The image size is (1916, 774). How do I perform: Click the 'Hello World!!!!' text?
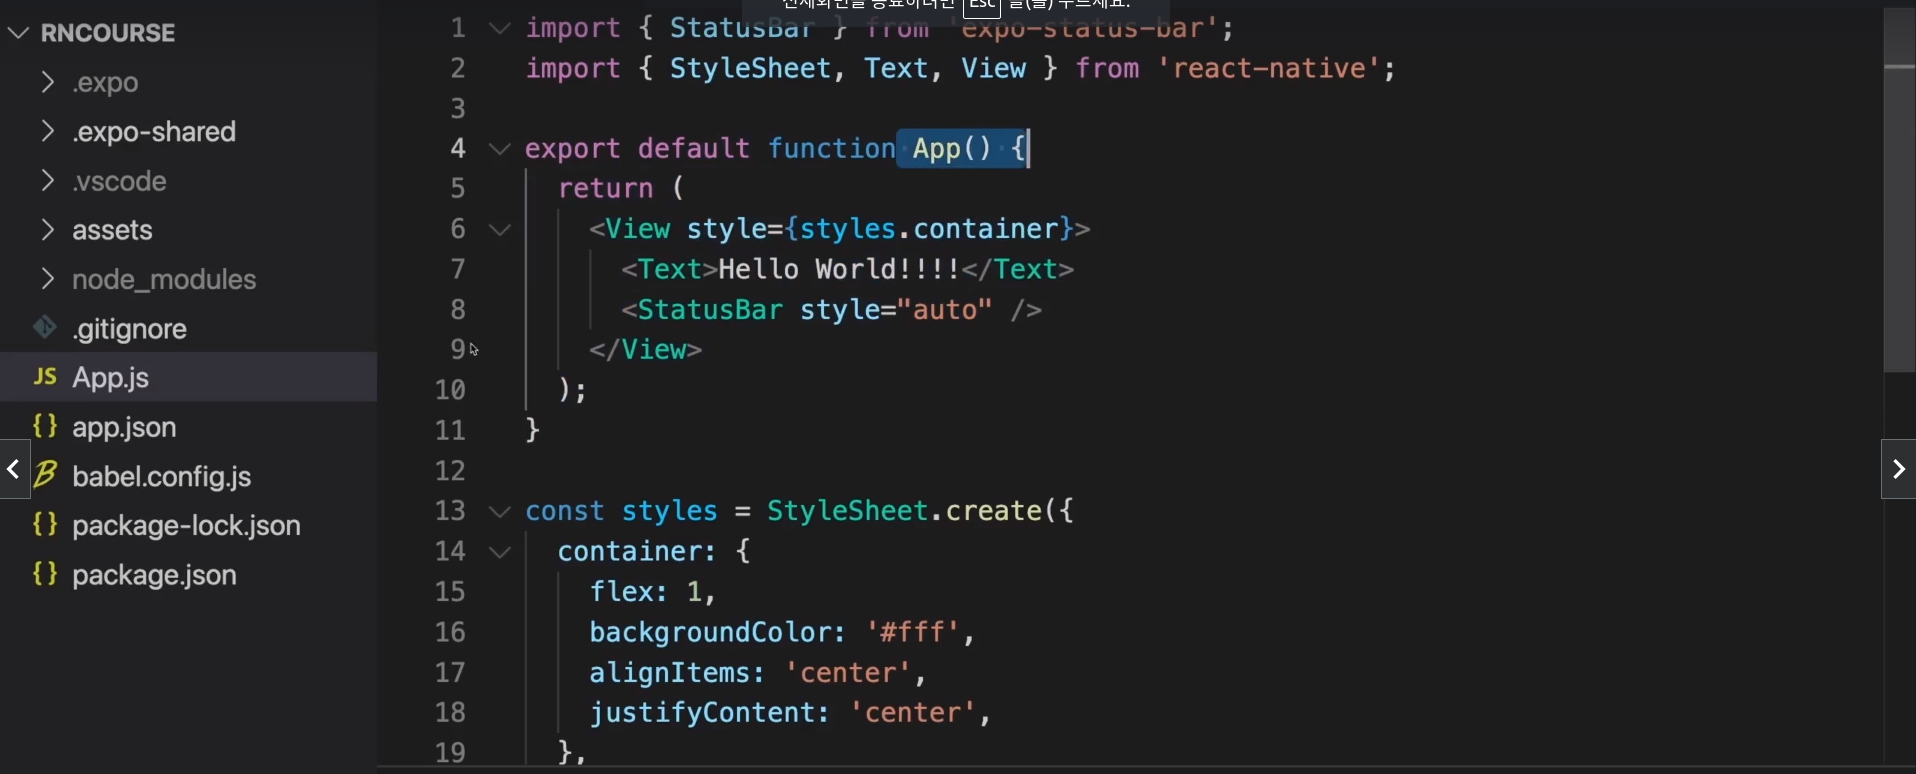[839, 270]
